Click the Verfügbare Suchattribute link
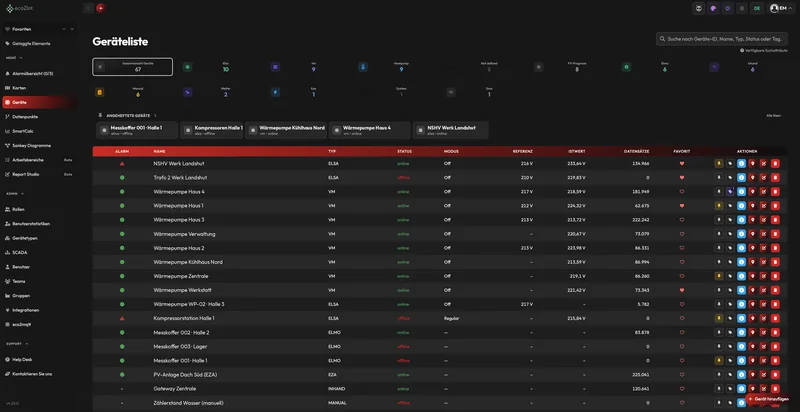The width and height of the screenshot is (800, 412). (763, 50)
